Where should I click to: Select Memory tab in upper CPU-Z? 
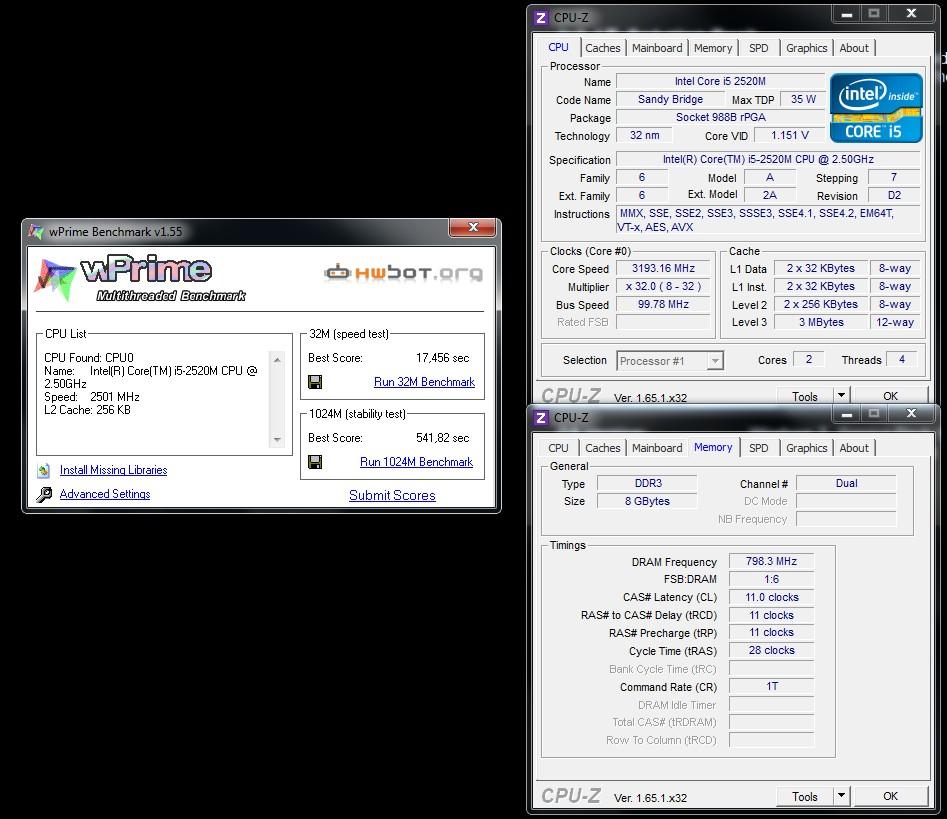tap(713, 48)
